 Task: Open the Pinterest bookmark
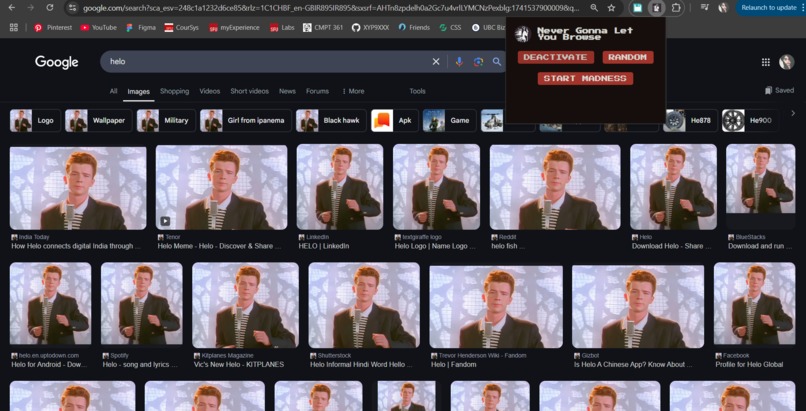point(53,28)
